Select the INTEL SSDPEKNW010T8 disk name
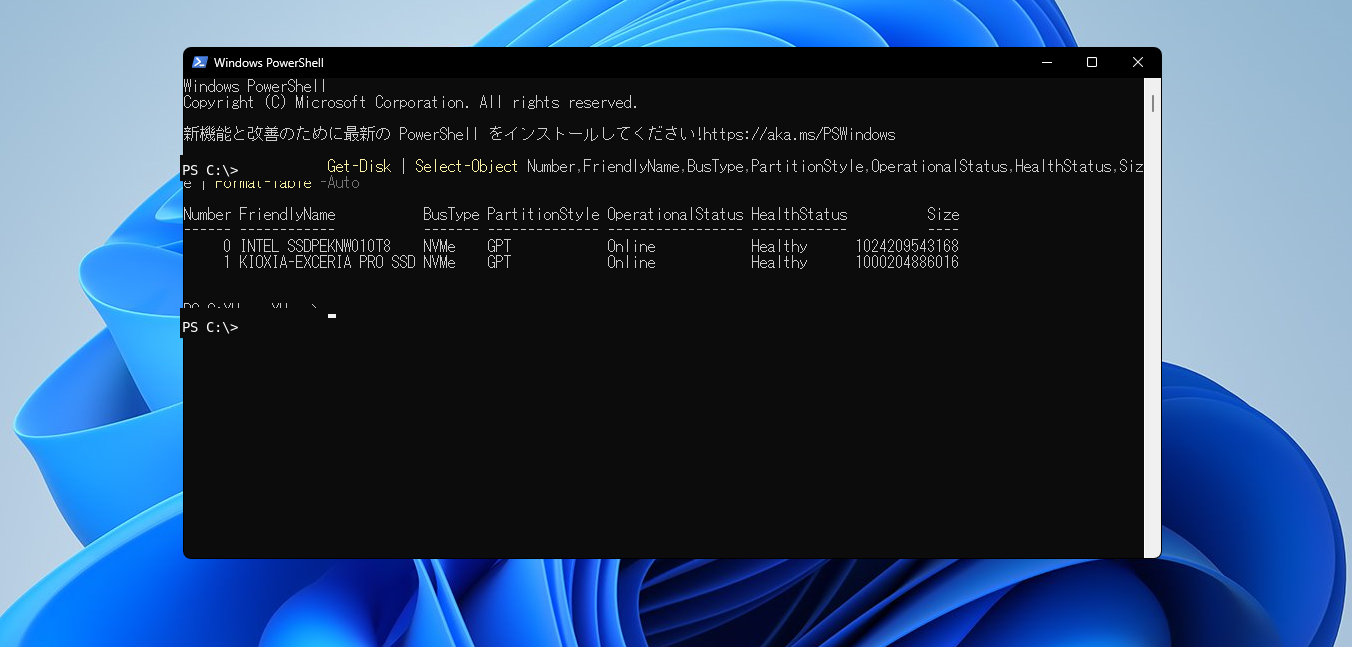The image size is (1352, 647). (x=315, y=246)
